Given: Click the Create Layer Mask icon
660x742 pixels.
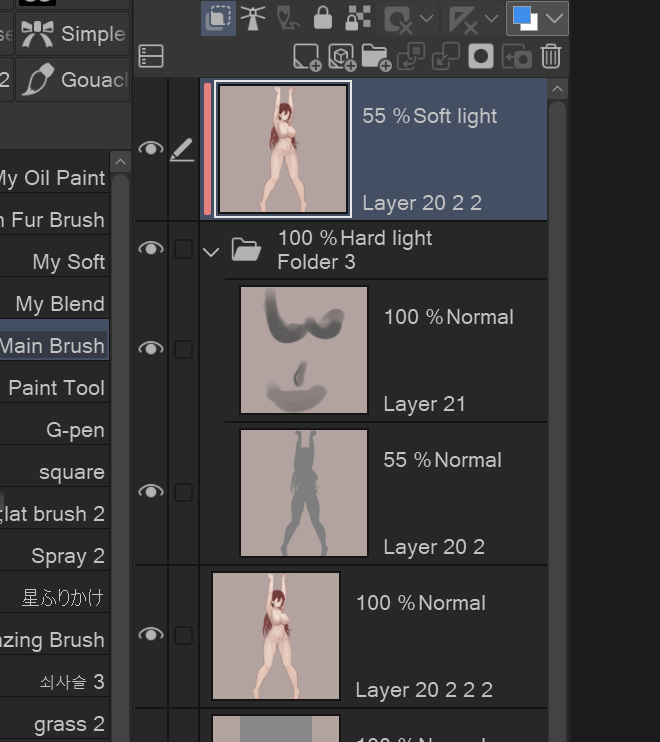Looking at the screenshot, I should (x=481, y=57).
